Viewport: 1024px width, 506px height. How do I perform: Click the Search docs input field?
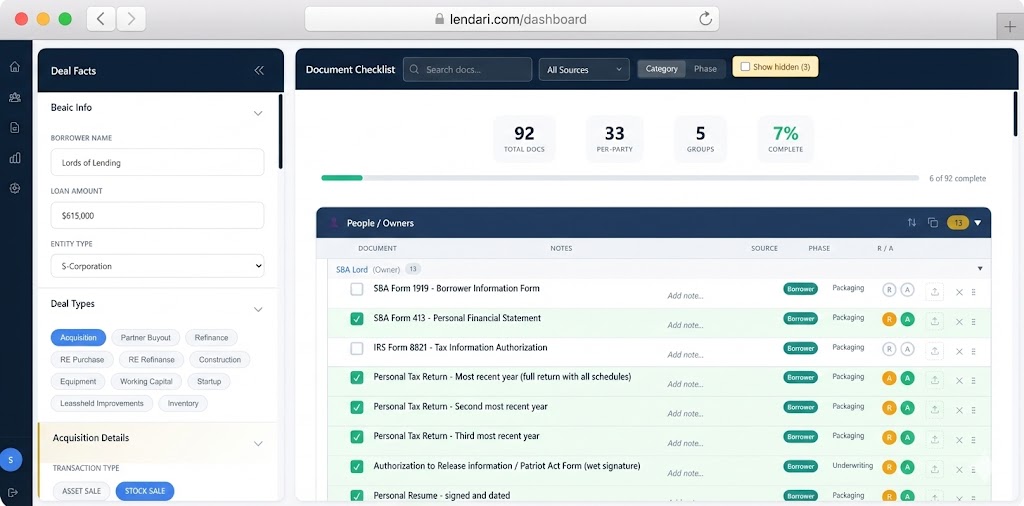click(468, 69)
